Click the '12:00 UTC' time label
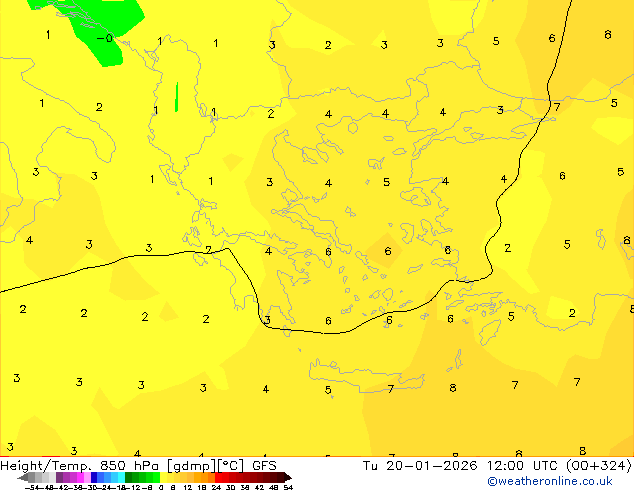The height and width of the screenshot is (490, 634). pyautogui.click(x=523, y=466)
